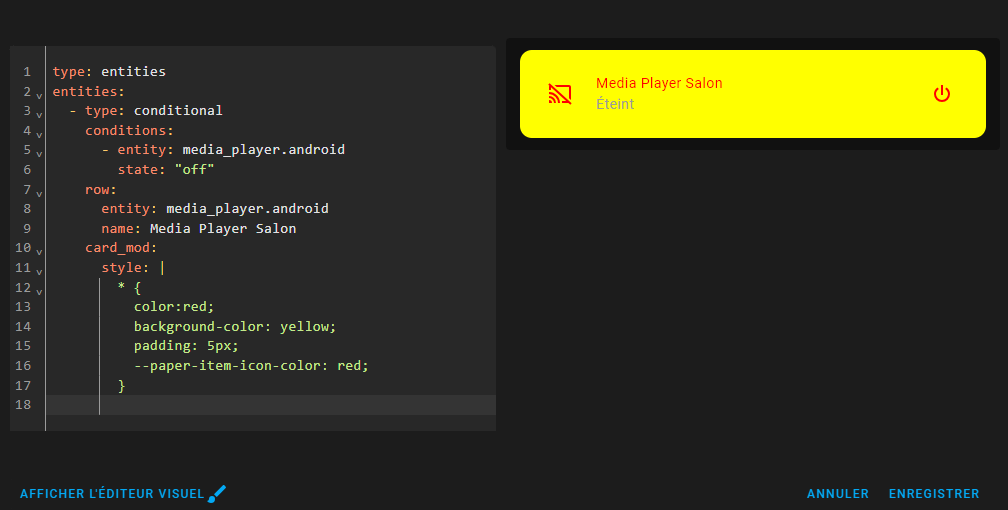Collapse fold arrow on line 5
This screenshot has height=510, width=1008.
(39, 154)
